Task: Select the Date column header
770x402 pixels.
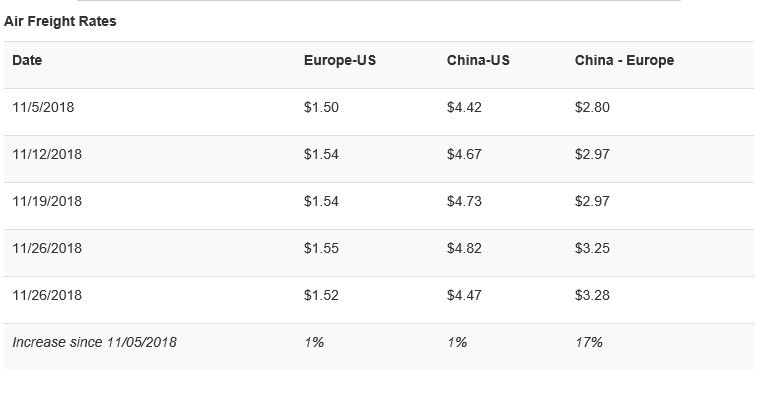Action: coord(27,60)
